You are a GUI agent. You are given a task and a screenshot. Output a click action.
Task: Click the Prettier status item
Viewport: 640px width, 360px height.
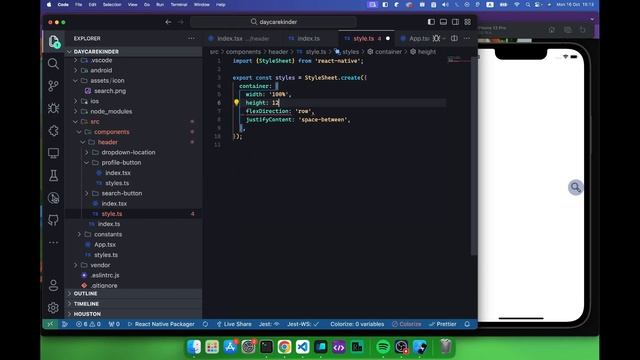coord(442,324)
